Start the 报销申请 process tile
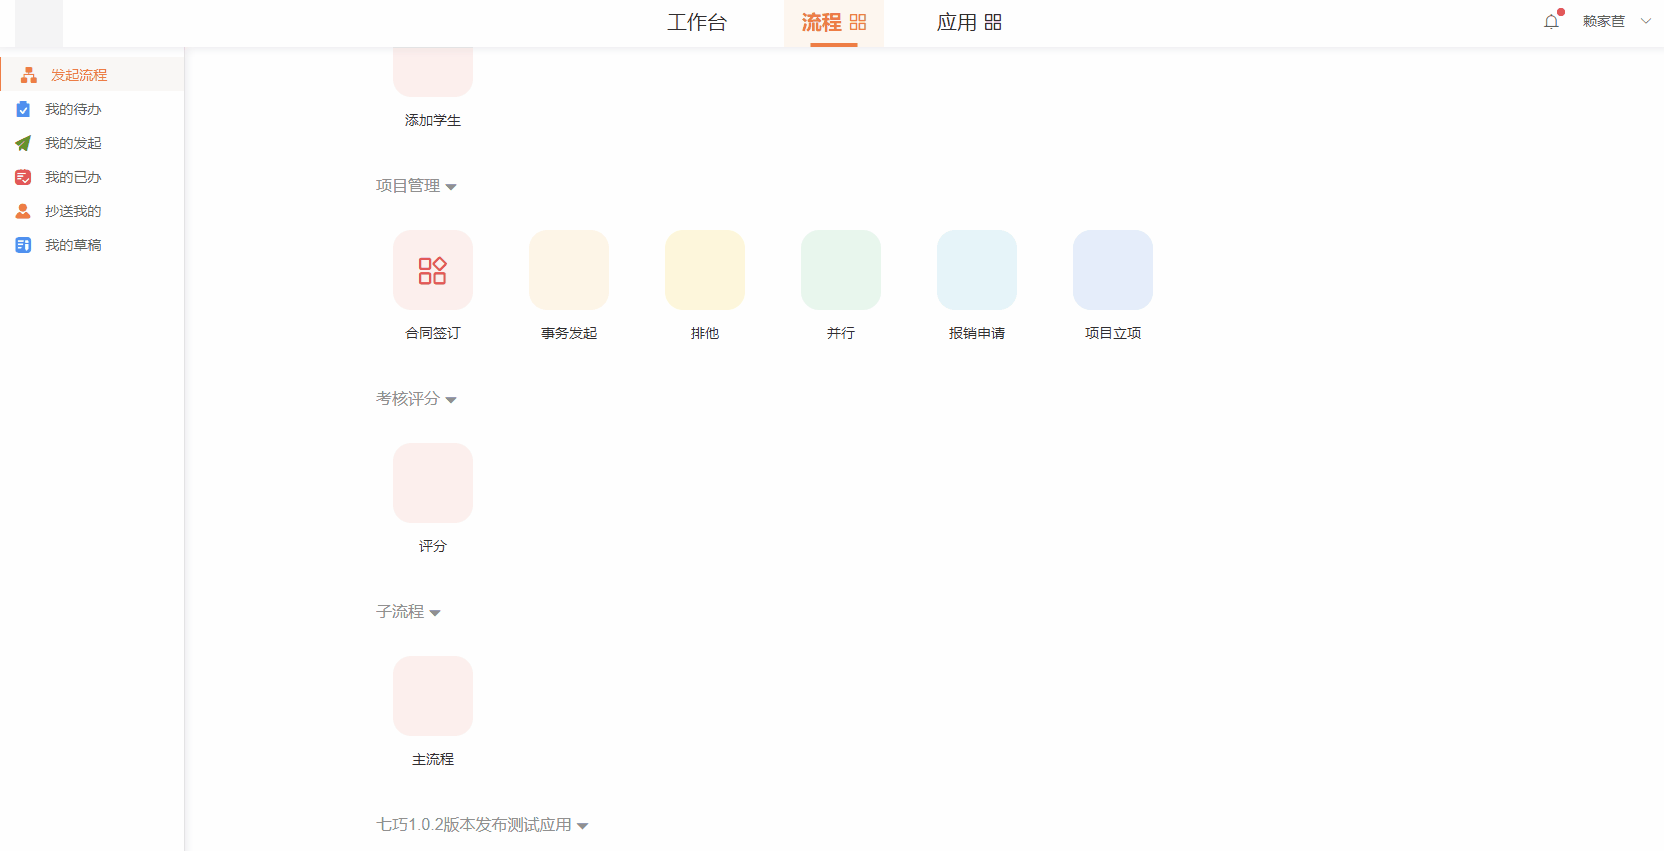Image resolution: width=1664 pixels, height=851 pixels. (x=977, y=270)
